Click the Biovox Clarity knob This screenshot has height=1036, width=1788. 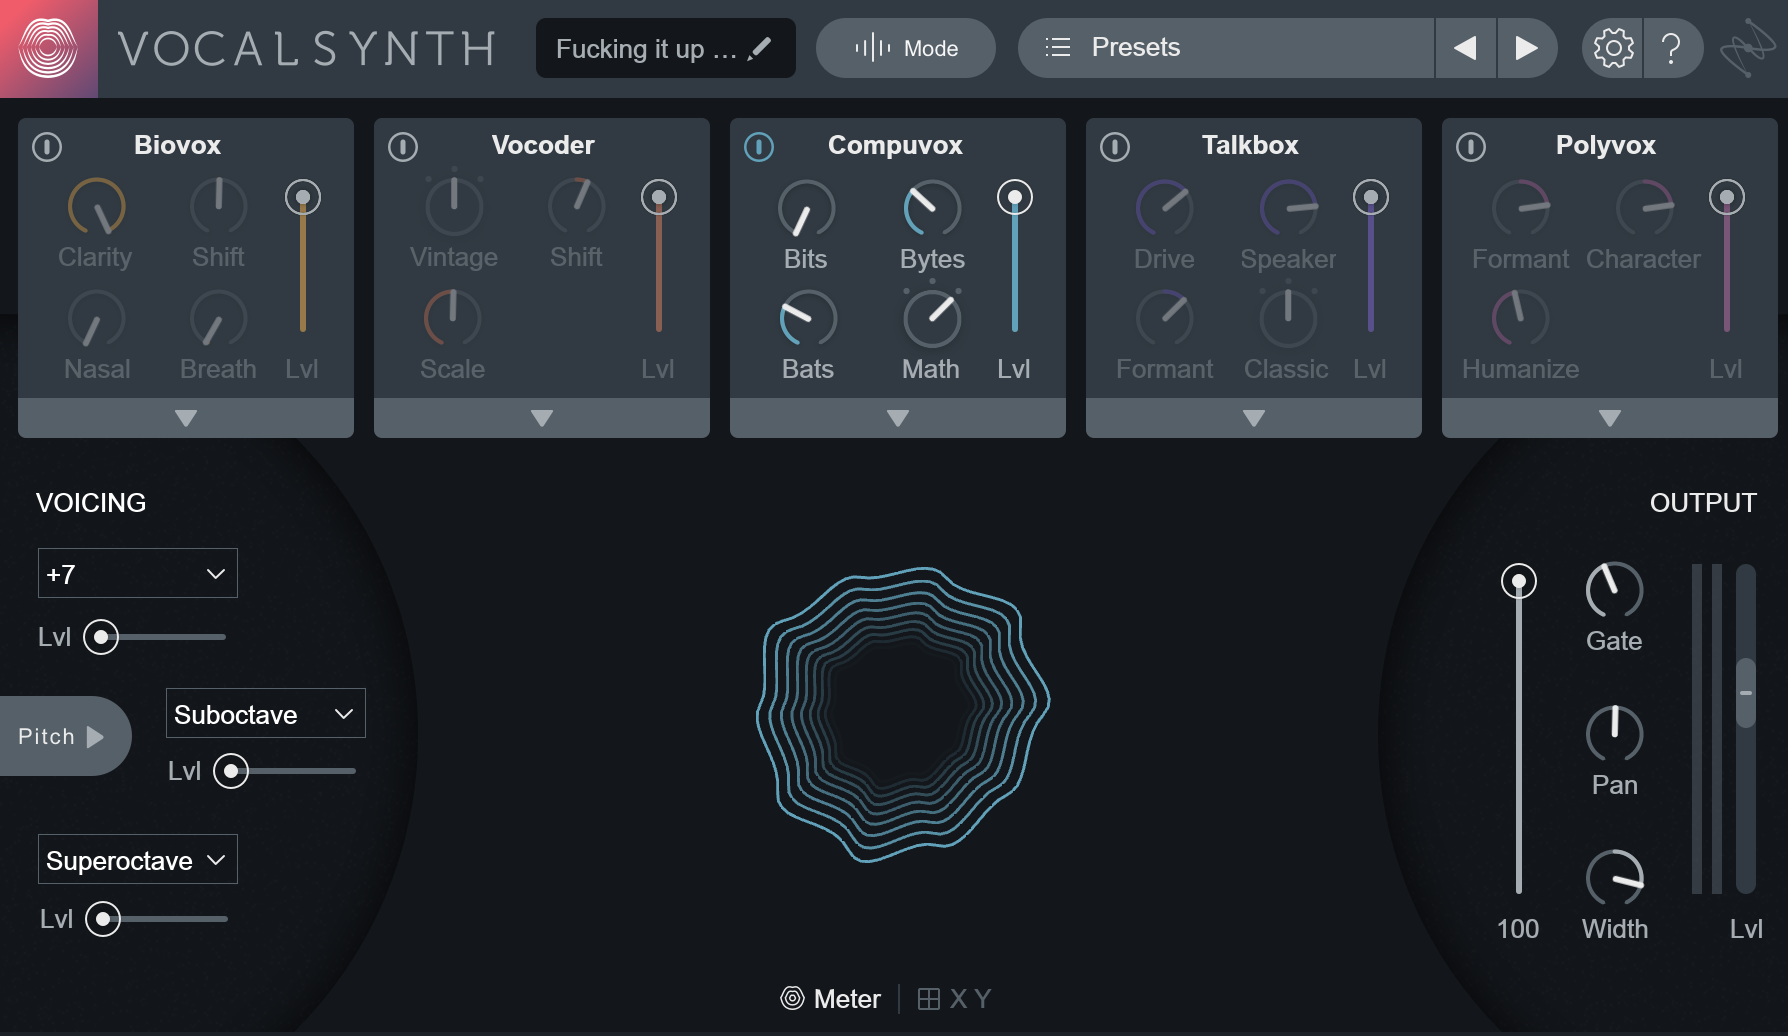pos(96,207)
